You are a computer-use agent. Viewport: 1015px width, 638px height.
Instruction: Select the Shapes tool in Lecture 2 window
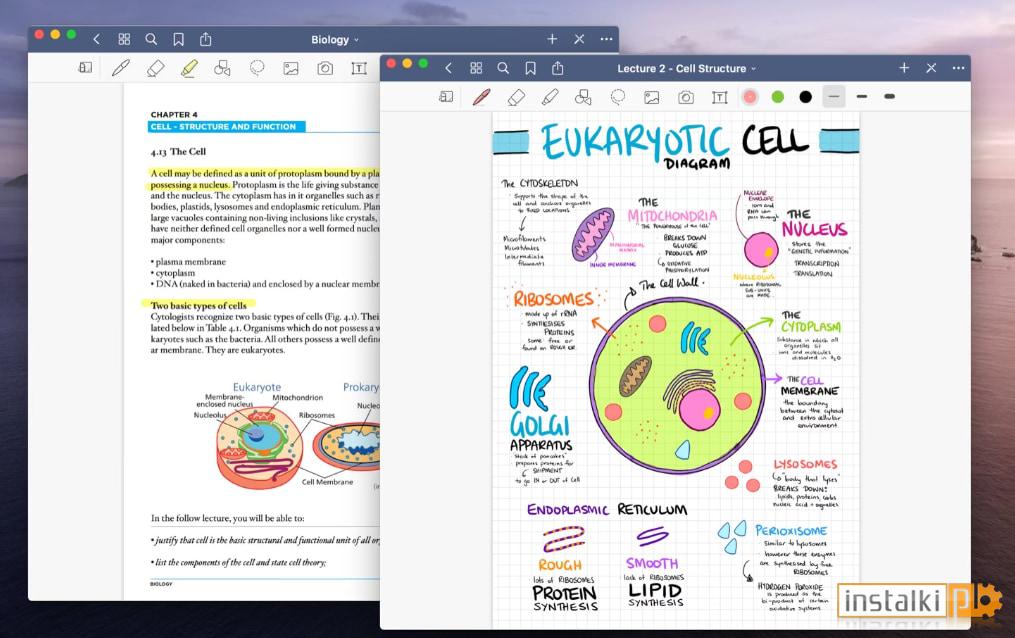(583, 97)
